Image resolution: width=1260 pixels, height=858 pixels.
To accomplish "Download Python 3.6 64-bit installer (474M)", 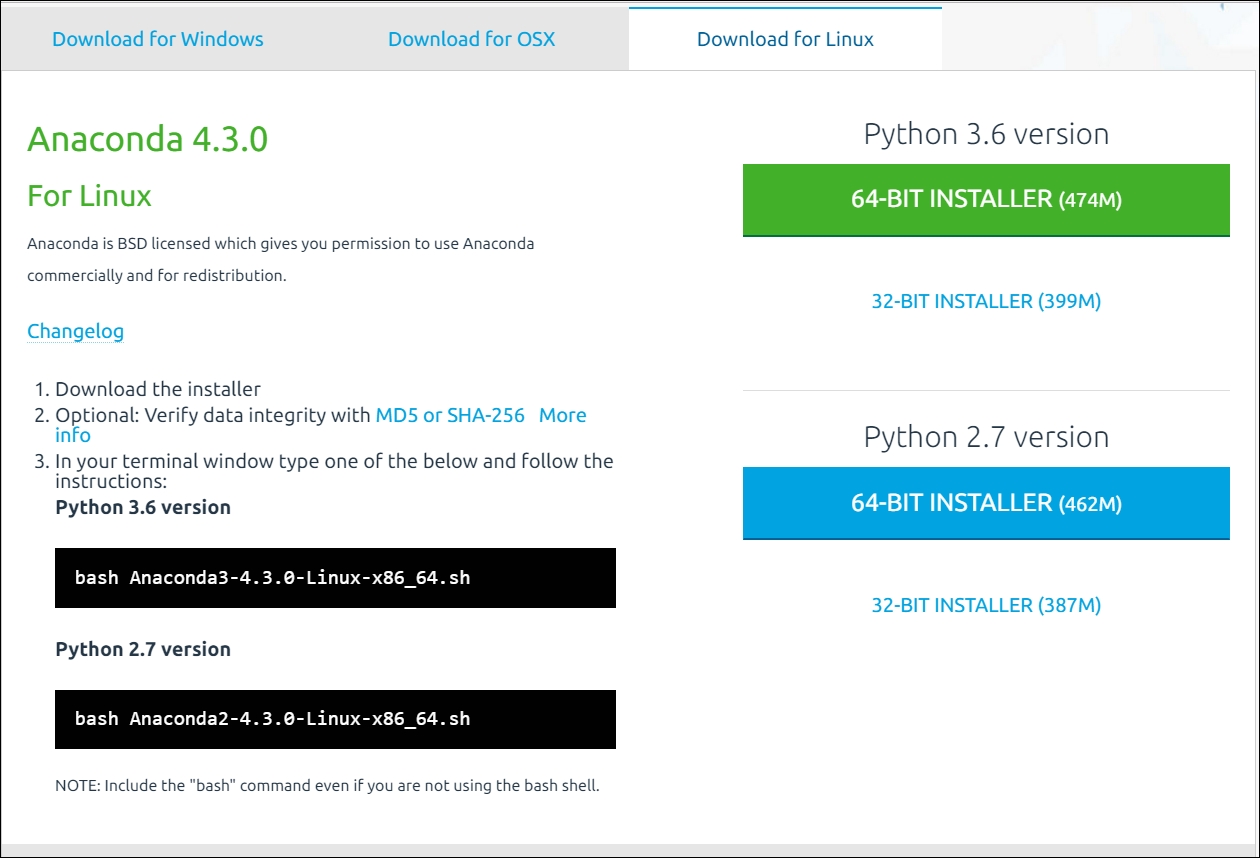I will pyautogui.click(x=986, y=200).
